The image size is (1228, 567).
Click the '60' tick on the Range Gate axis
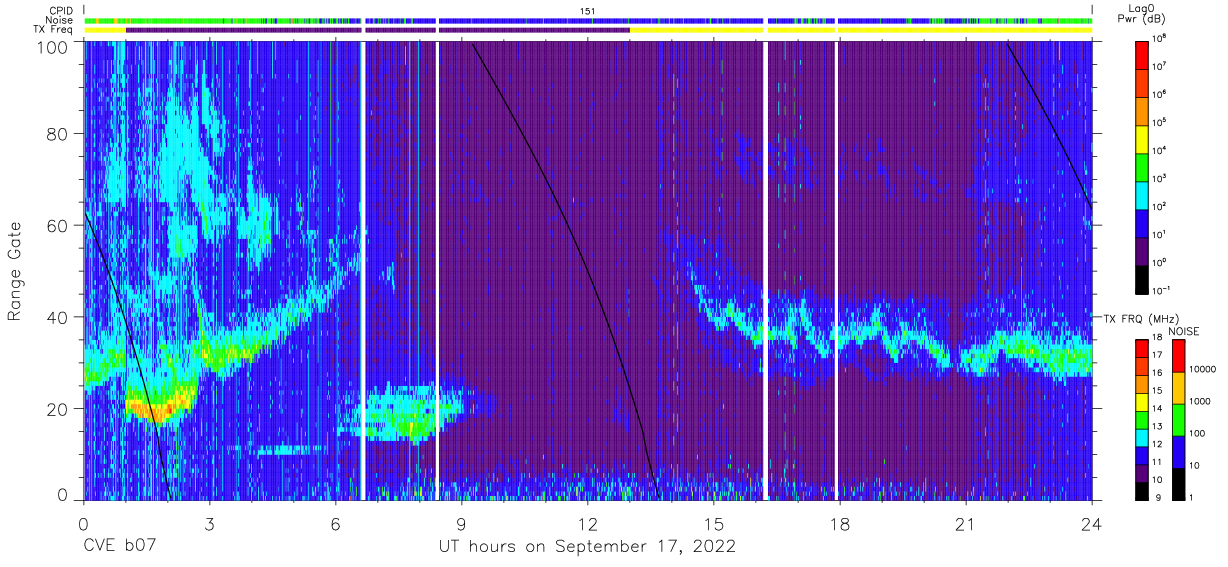pyautogui.click(x=58, y=226)
